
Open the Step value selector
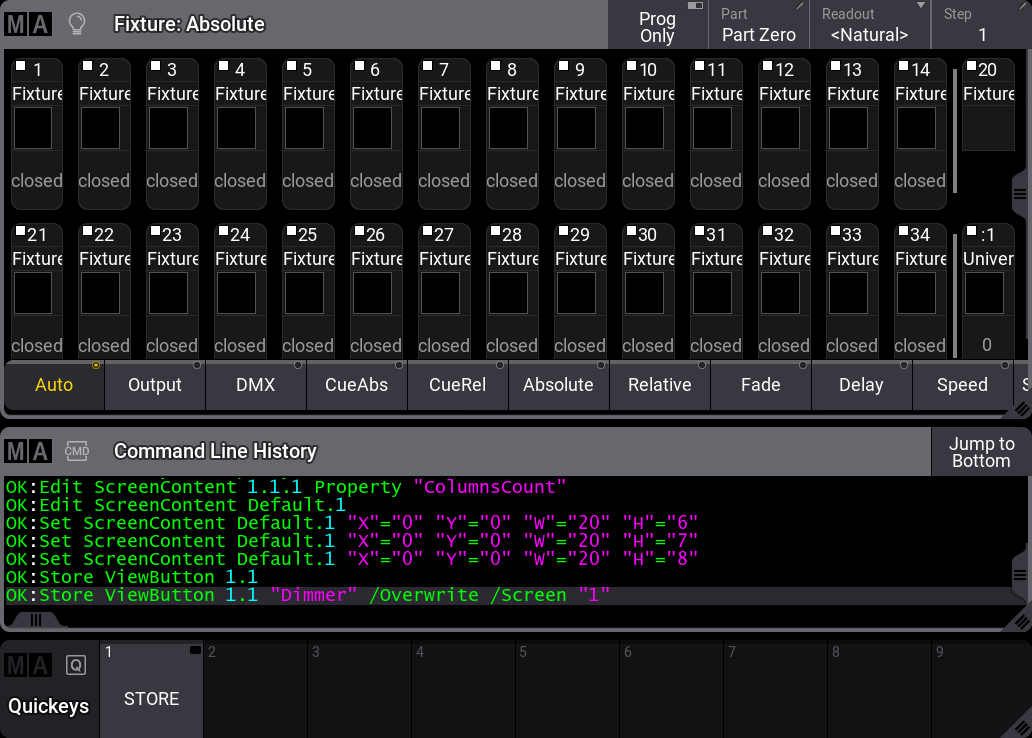pyautogui.click(x=981, y=26)
